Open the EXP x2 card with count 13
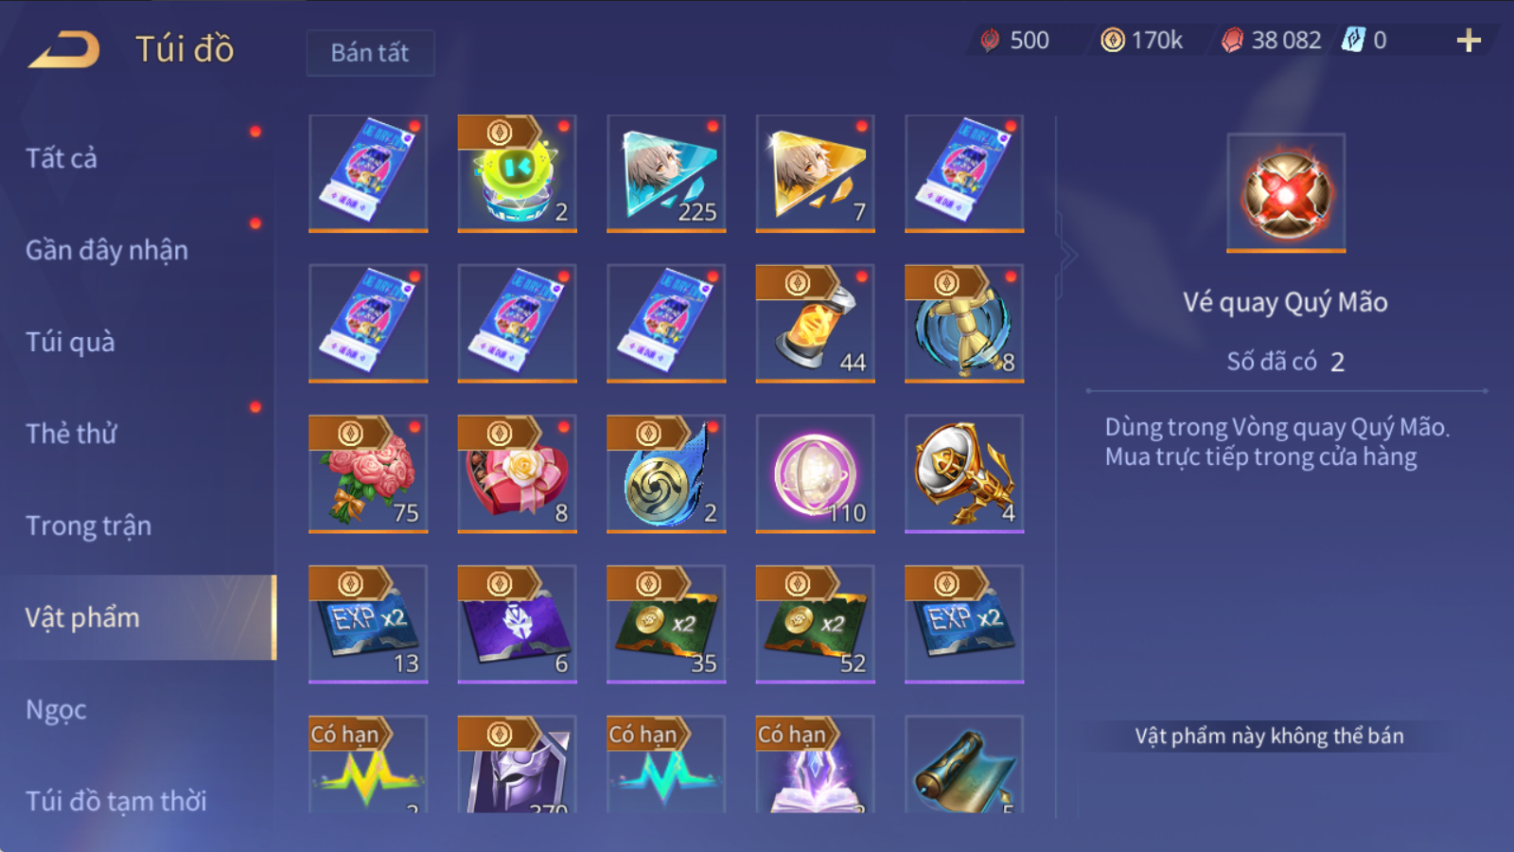 [x=368, y=624]
